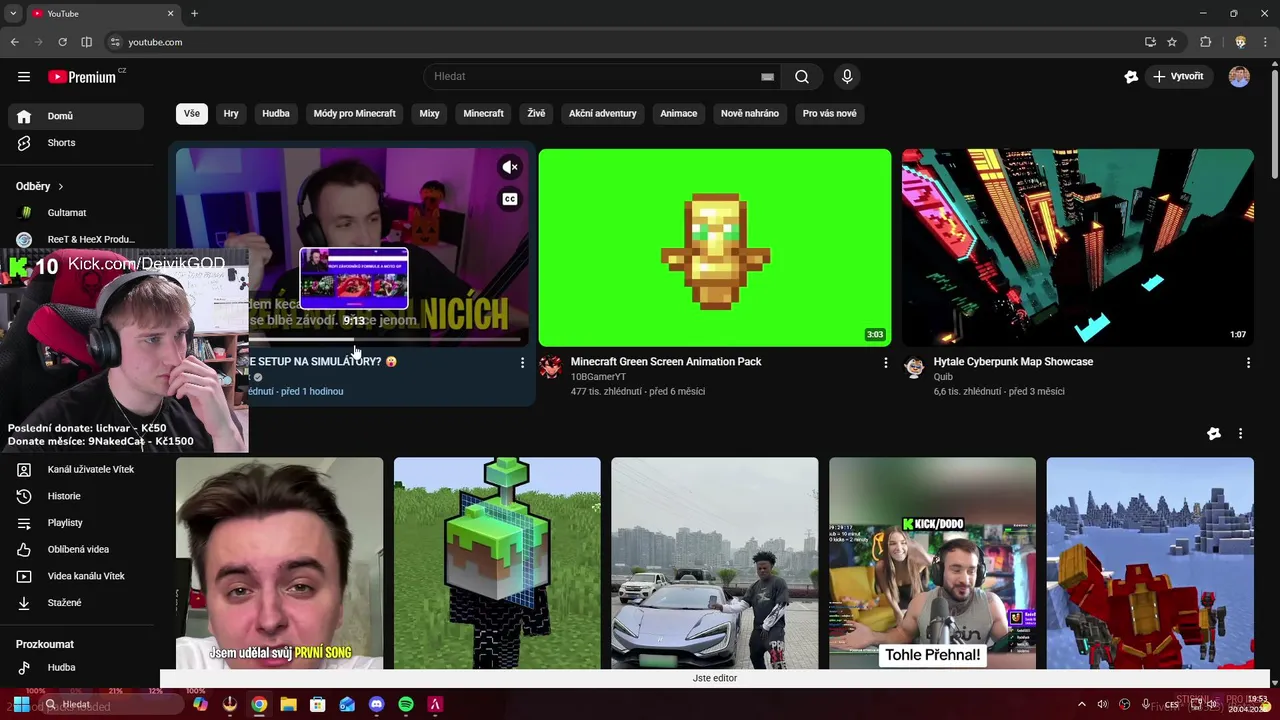Open Hudba under Prozkoumat

[76, 667]
